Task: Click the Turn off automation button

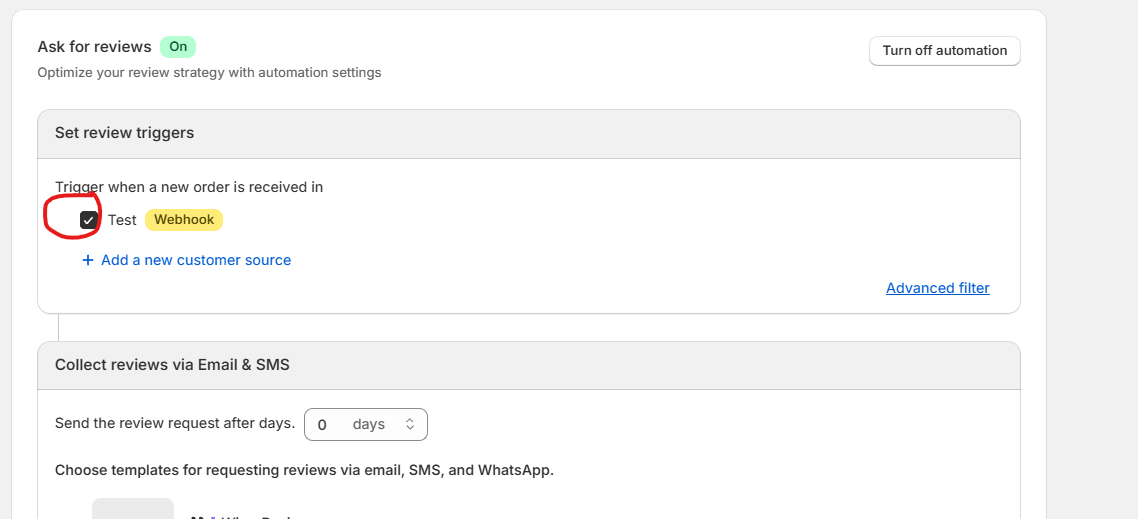Action: point(944,51)
